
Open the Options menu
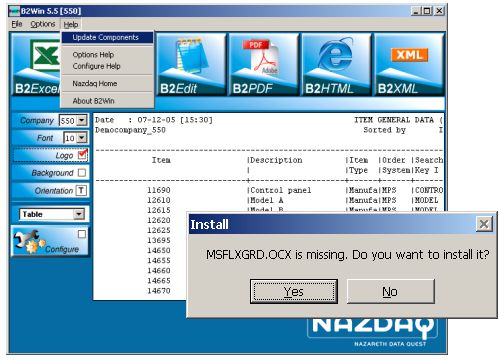coord(43,24)
